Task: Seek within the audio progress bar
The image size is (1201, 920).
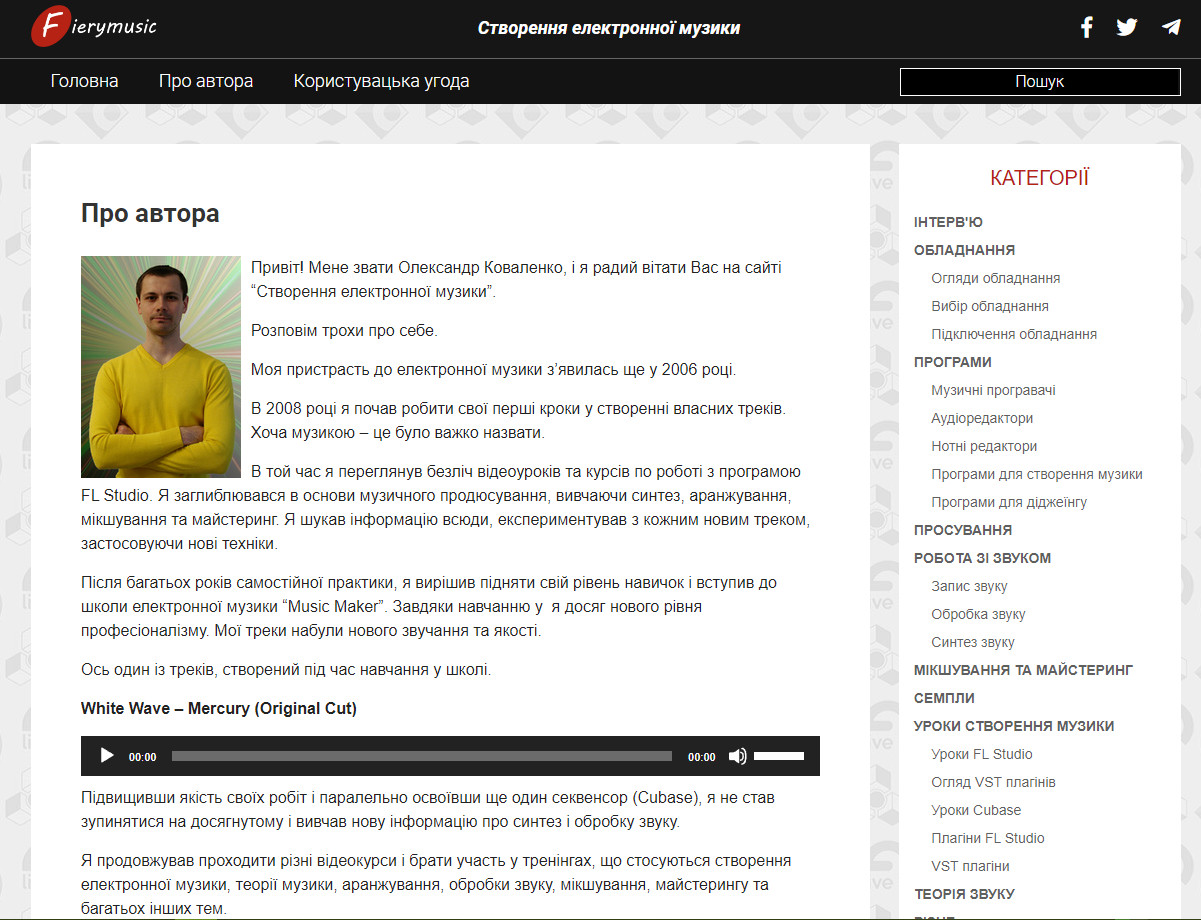Action: (x=422, y=756)
